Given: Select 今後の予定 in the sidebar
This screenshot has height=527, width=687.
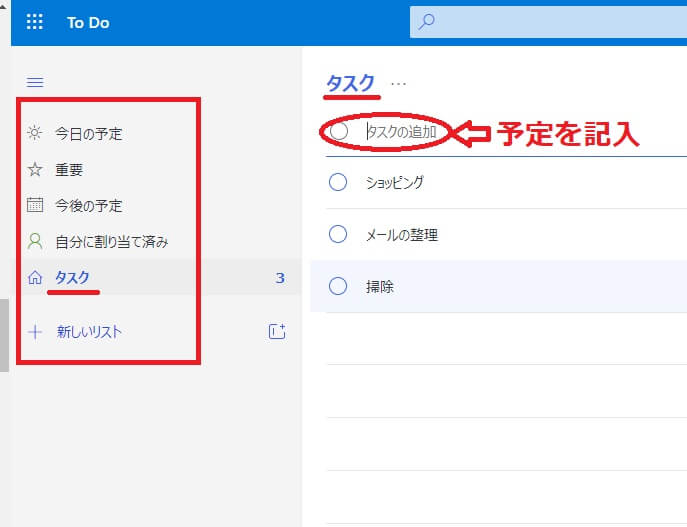Looking at the screenshot, I should click(x=89, y=206).
